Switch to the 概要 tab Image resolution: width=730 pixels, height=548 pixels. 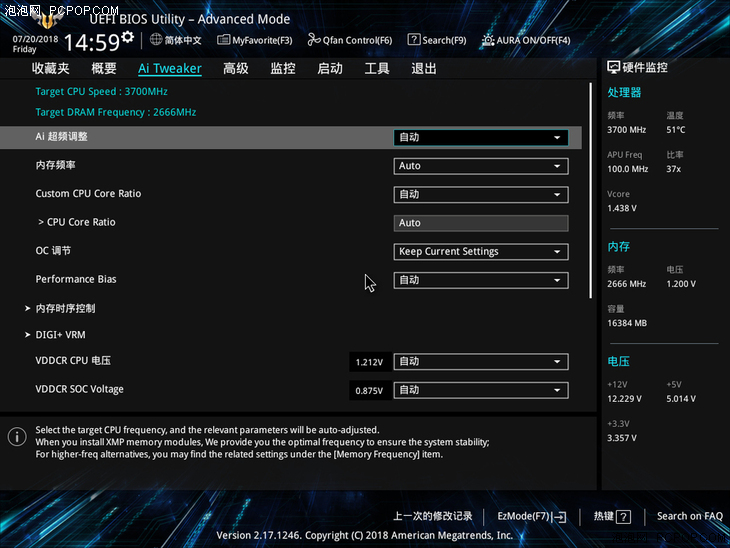pyautogui.click(x=104, y=68)
